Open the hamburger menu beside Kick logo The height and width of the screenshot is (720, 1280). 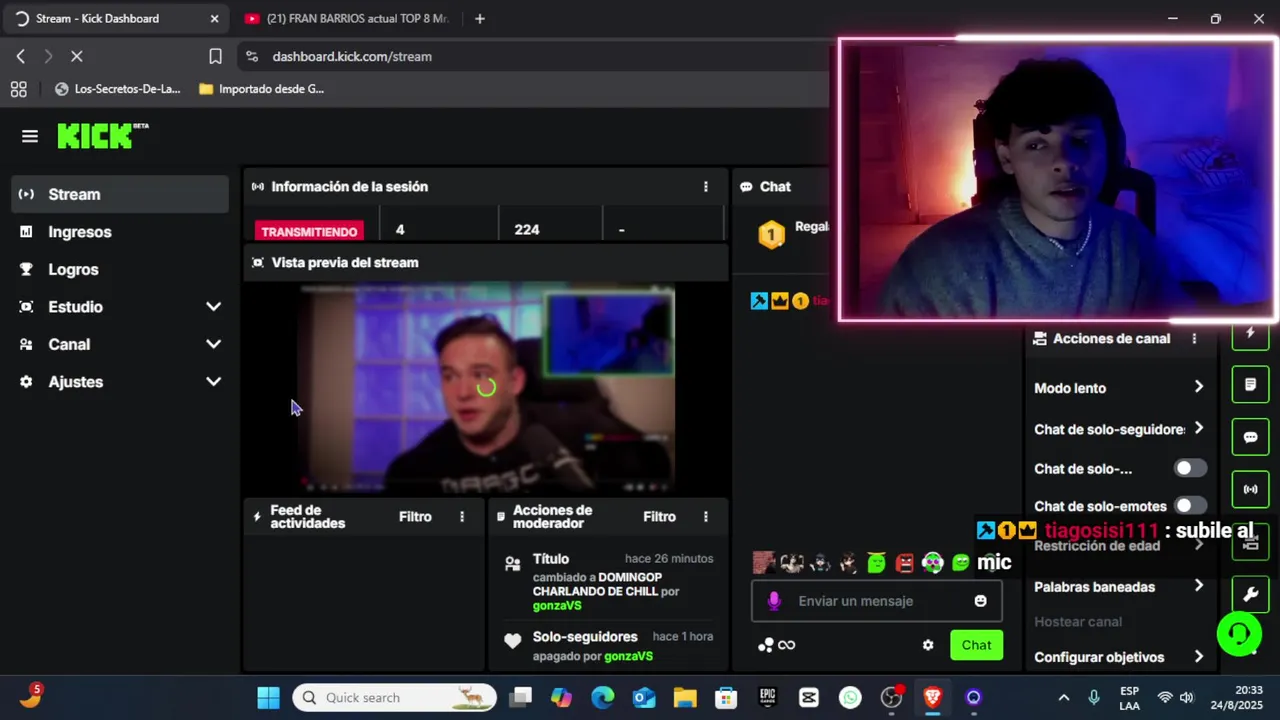tap(30, 136)
